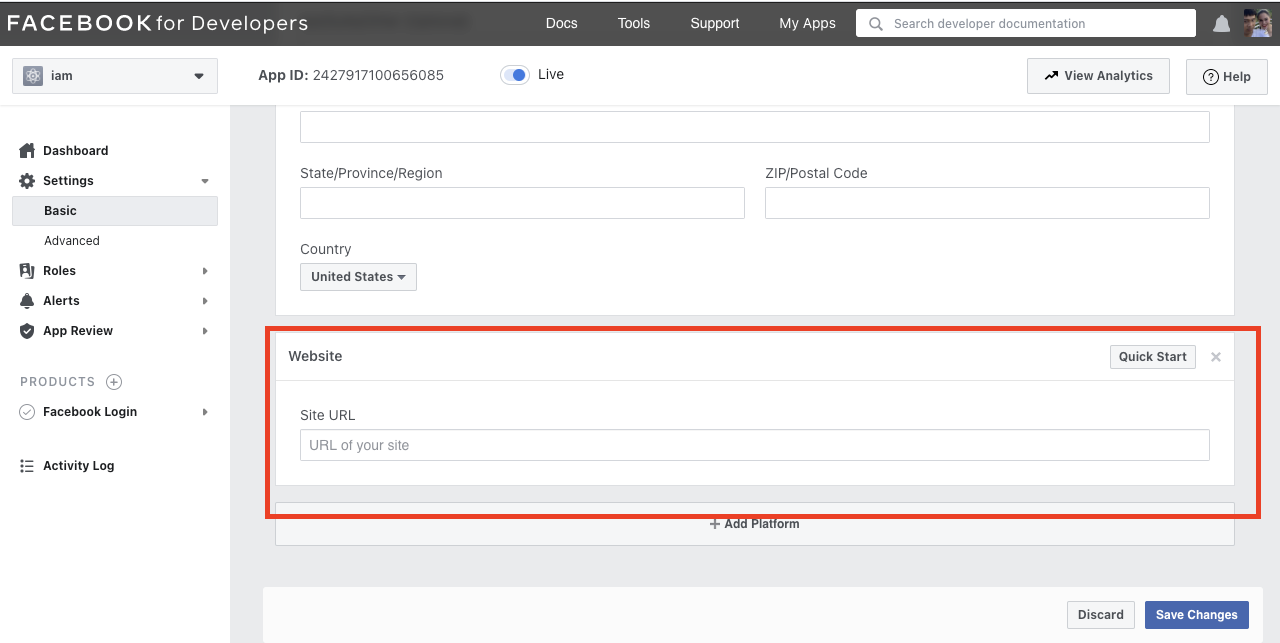Screen dimensions: 1280x643
Task: Click the Save Changes button
Action: click(x=1197, y=615)
